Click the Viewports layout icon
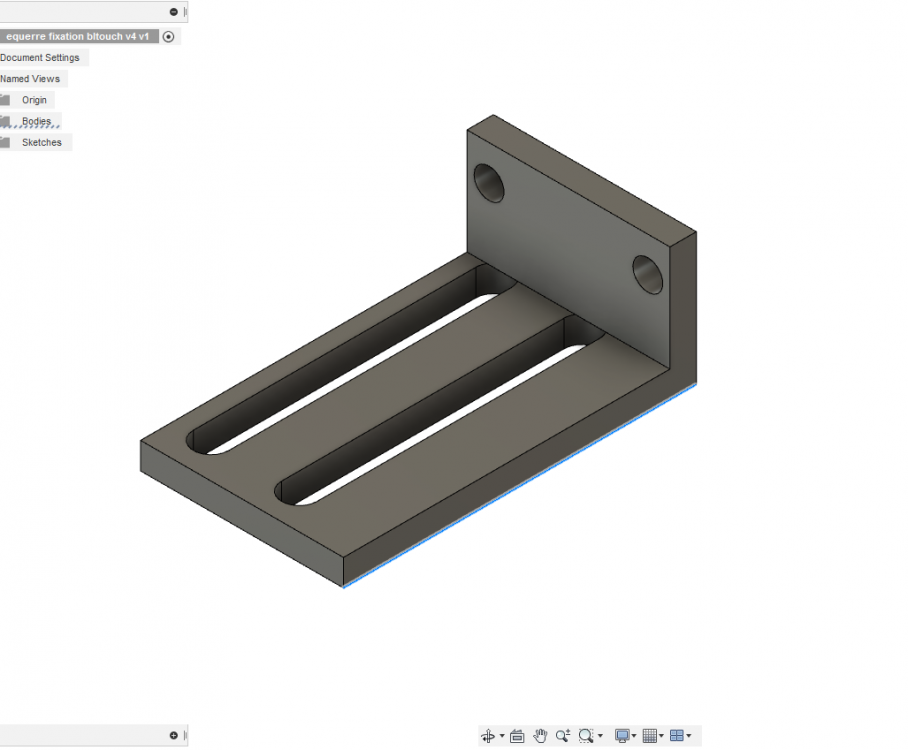The height and width of the screenshot is (750, 908). pos(676,736)
